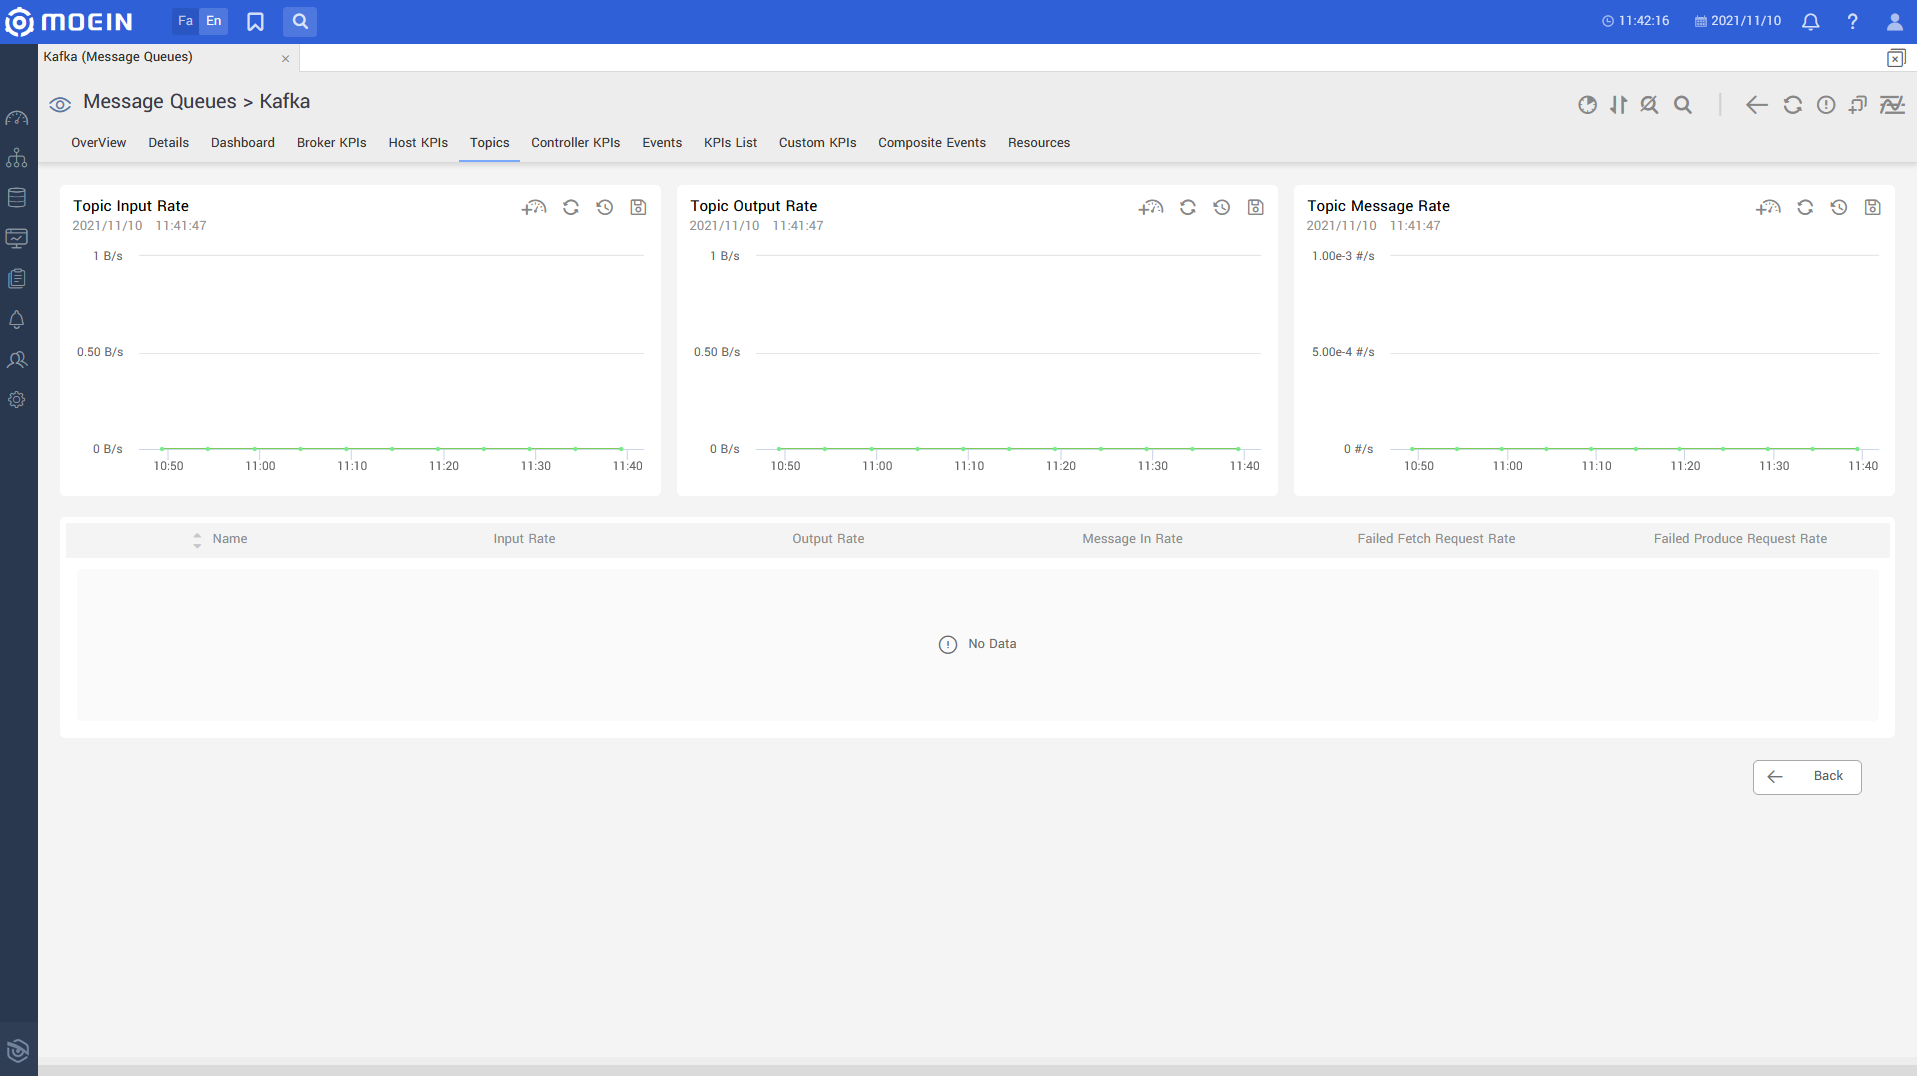Click the refresh toolbar icon
This screenshot has width=1917, height=1076.
[1792, 104]
